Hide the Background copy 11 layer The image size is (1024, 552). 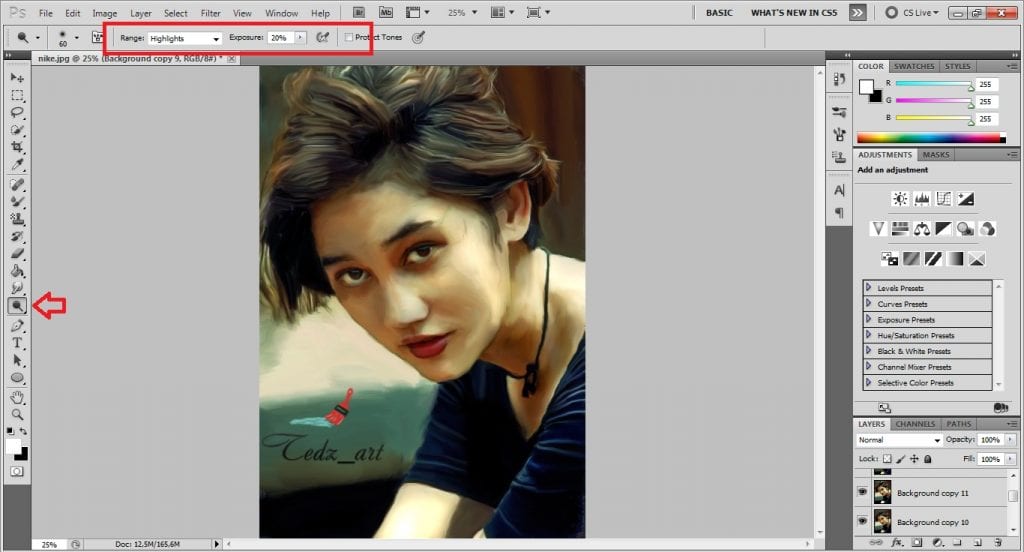861,492
